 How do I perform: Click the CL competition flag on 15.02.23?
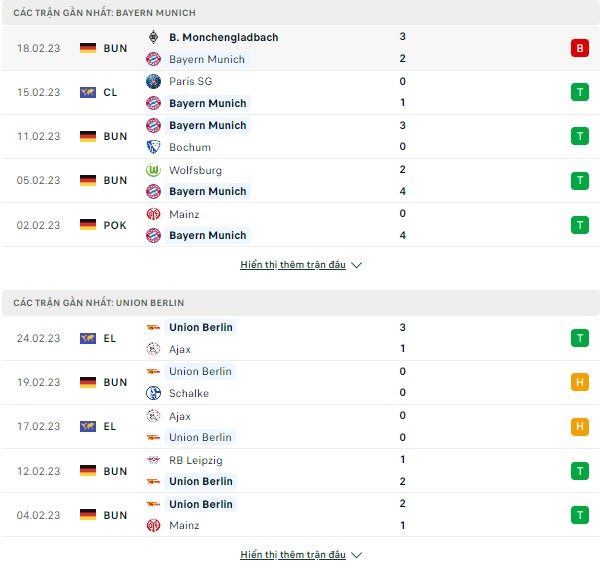88,92
